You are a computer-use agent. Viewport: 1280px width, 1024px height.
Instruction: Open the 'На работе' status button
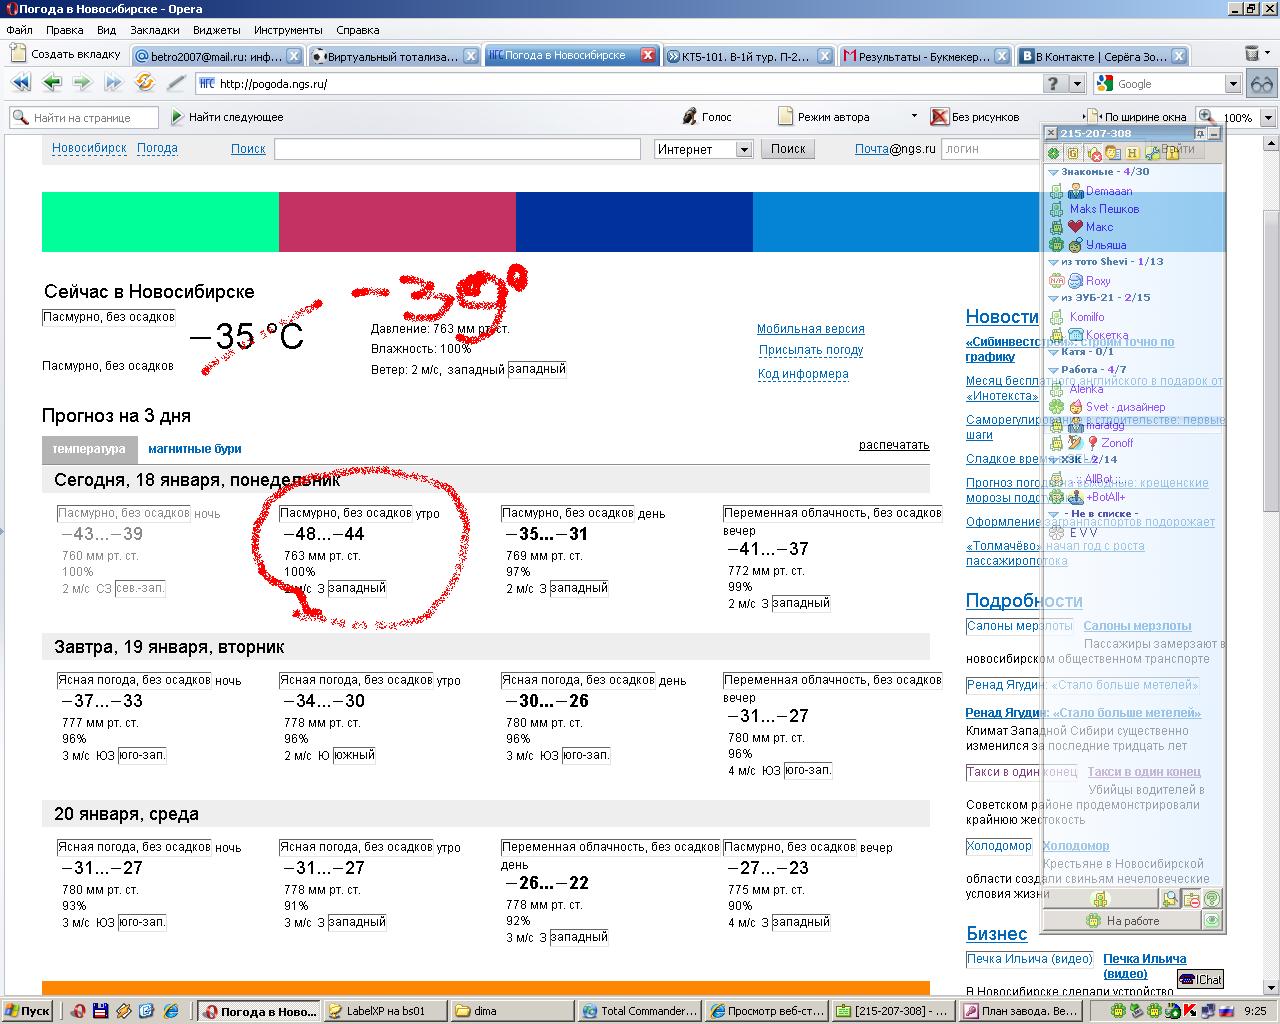(1122, 921)
